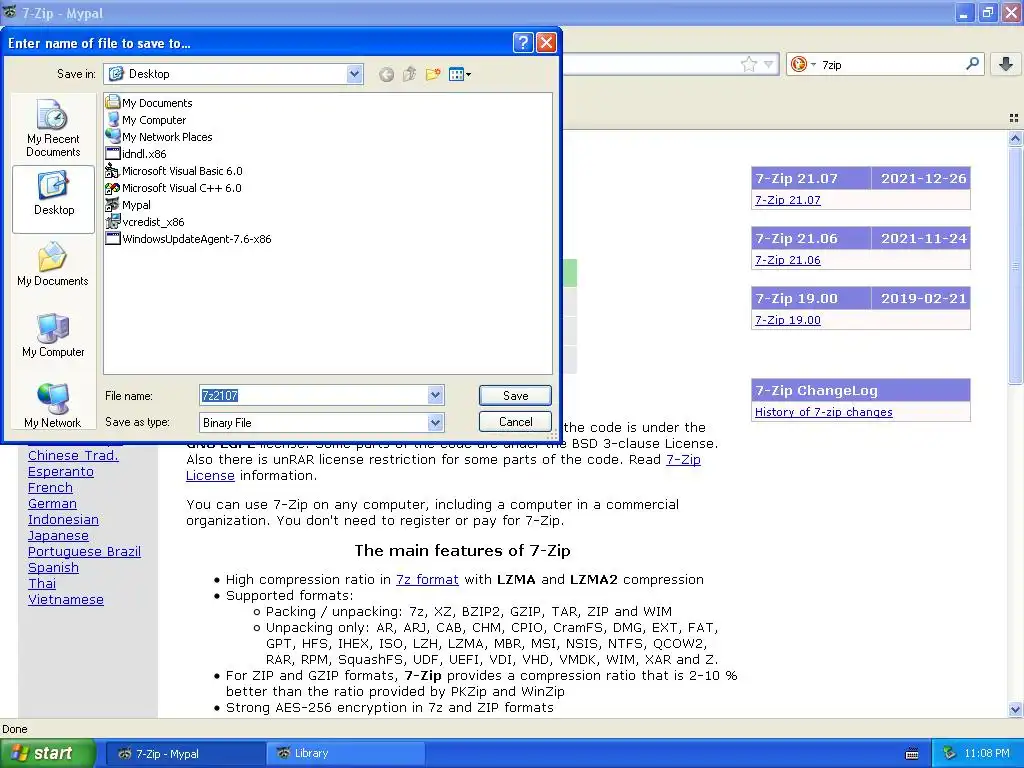Open the View menu icon in dialog
This screenshot has height=768, width=1024.
[x=460, y=74]
